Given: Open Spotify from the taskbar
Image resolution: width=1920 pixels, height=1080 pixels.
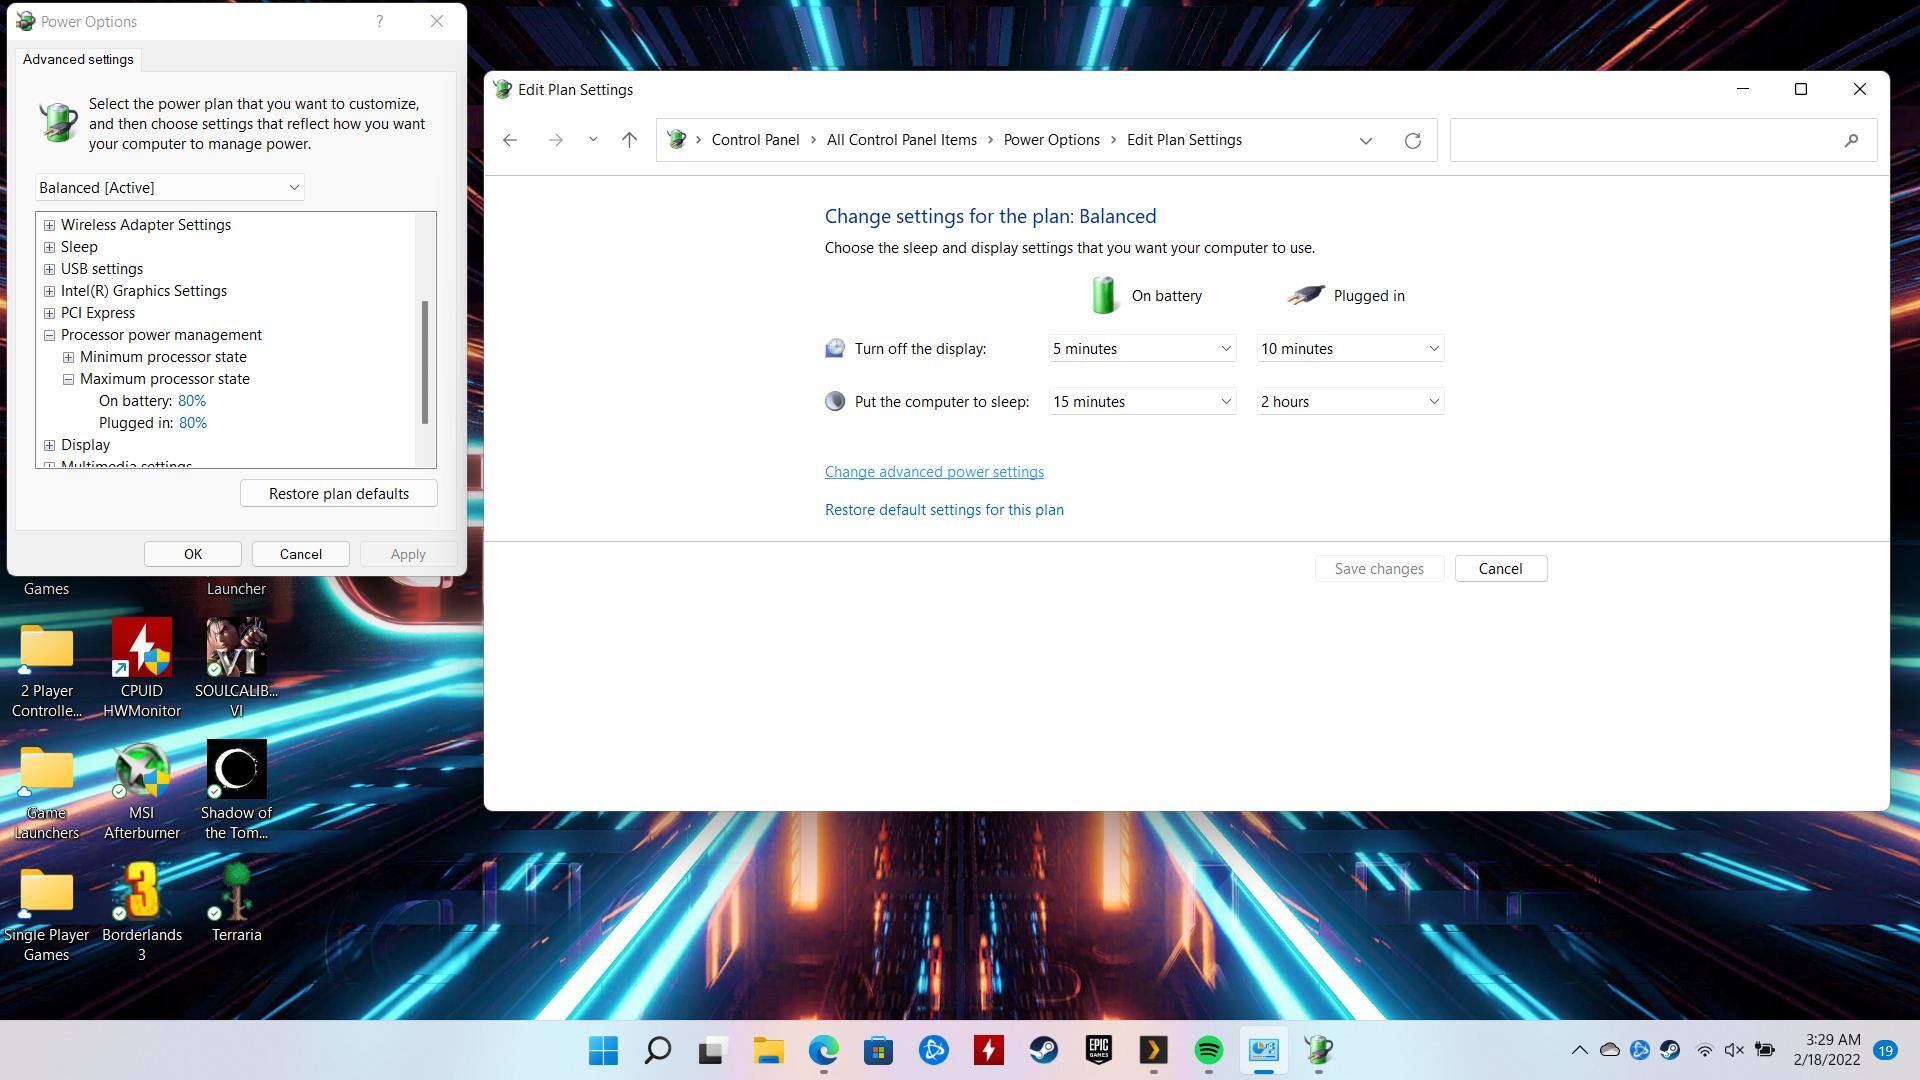Looking at the screenshot, I should pos(1208,1050).
